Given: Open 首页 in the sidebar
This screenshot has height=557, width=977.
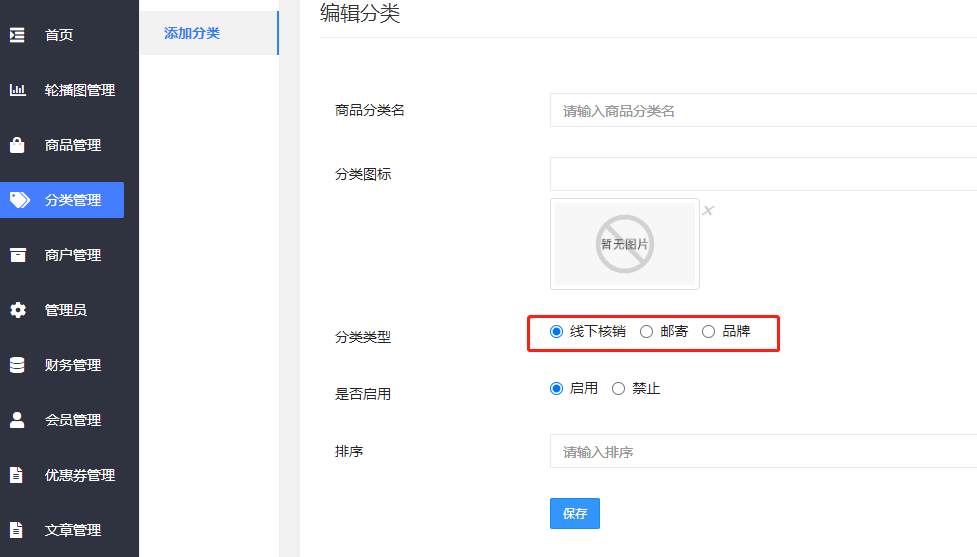Looking at the screenshot, I should [x=59, y=35].
